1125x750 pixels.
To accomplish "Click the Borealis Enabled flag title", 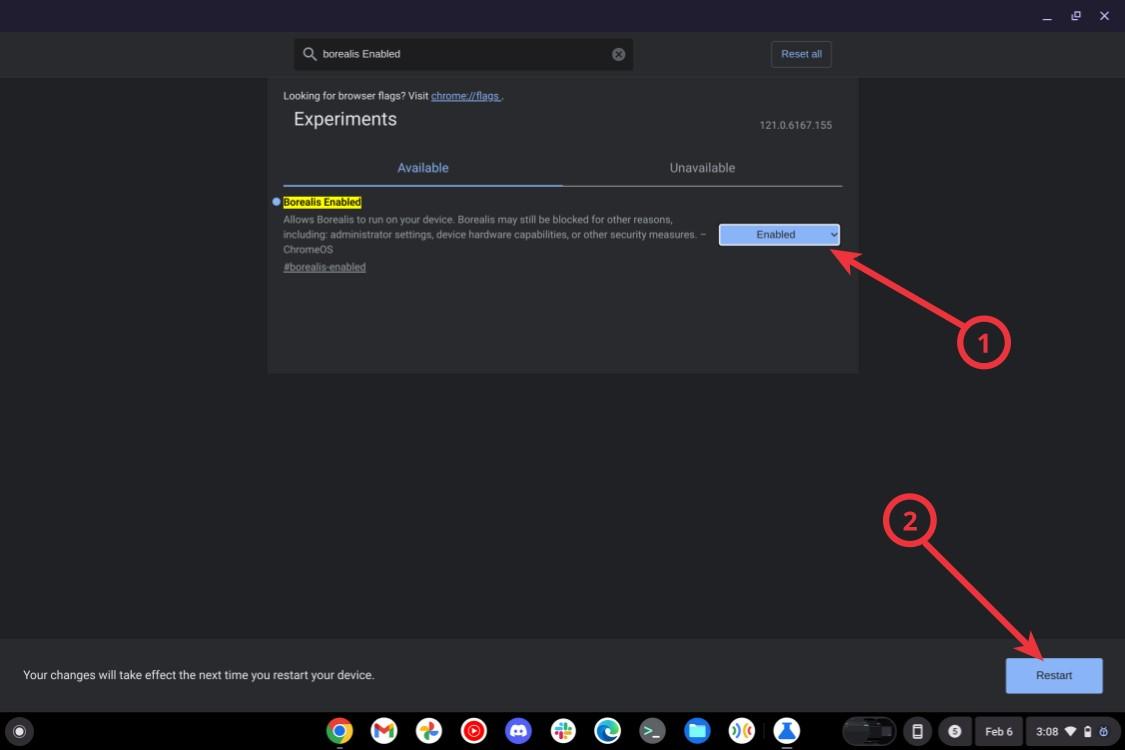I will (322, 202).
